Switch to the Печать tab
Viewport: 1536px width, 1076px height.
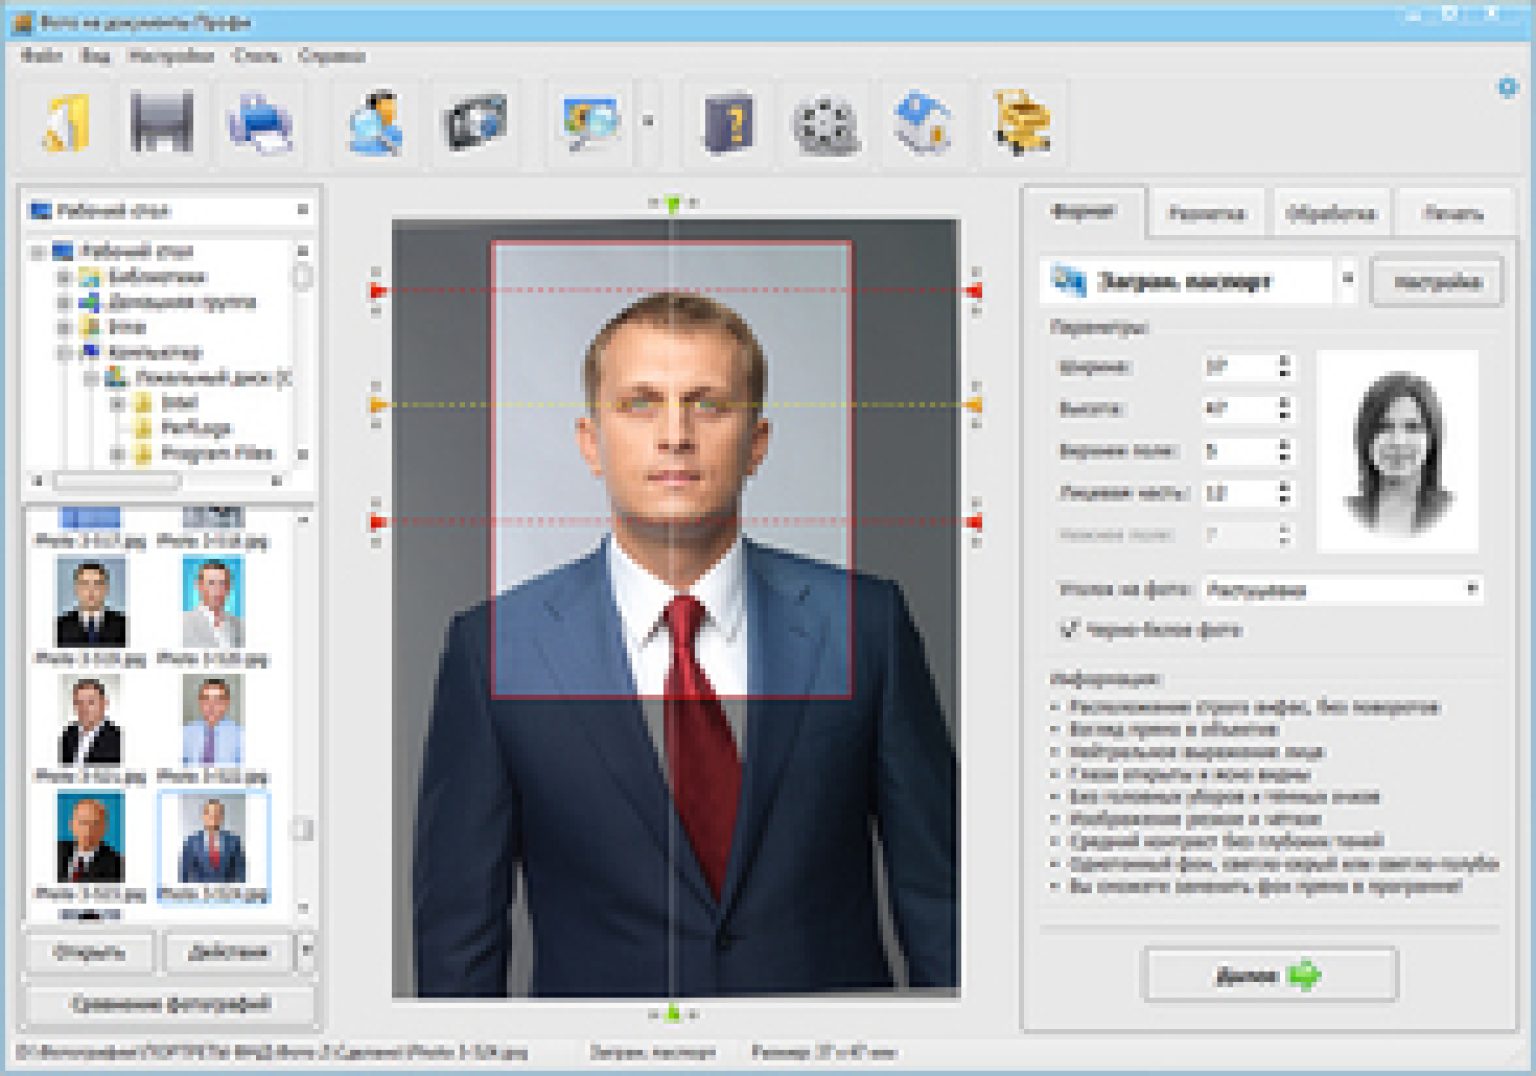[1452, 213]
